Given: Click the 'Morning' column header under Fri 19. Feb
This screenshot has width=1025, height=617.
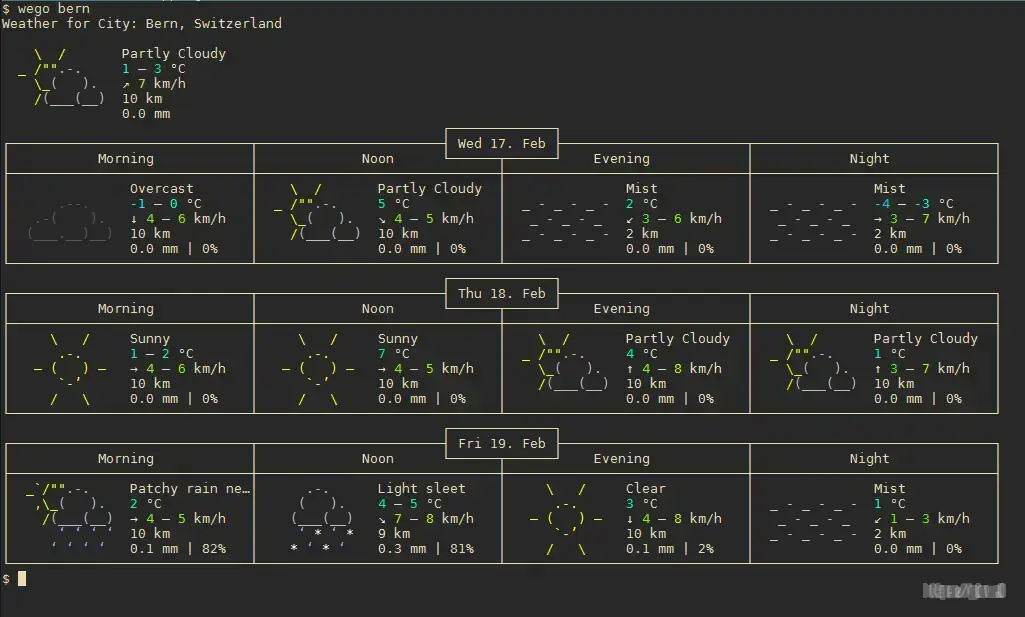Looking at the screenshot, I should tap(126, 459).
